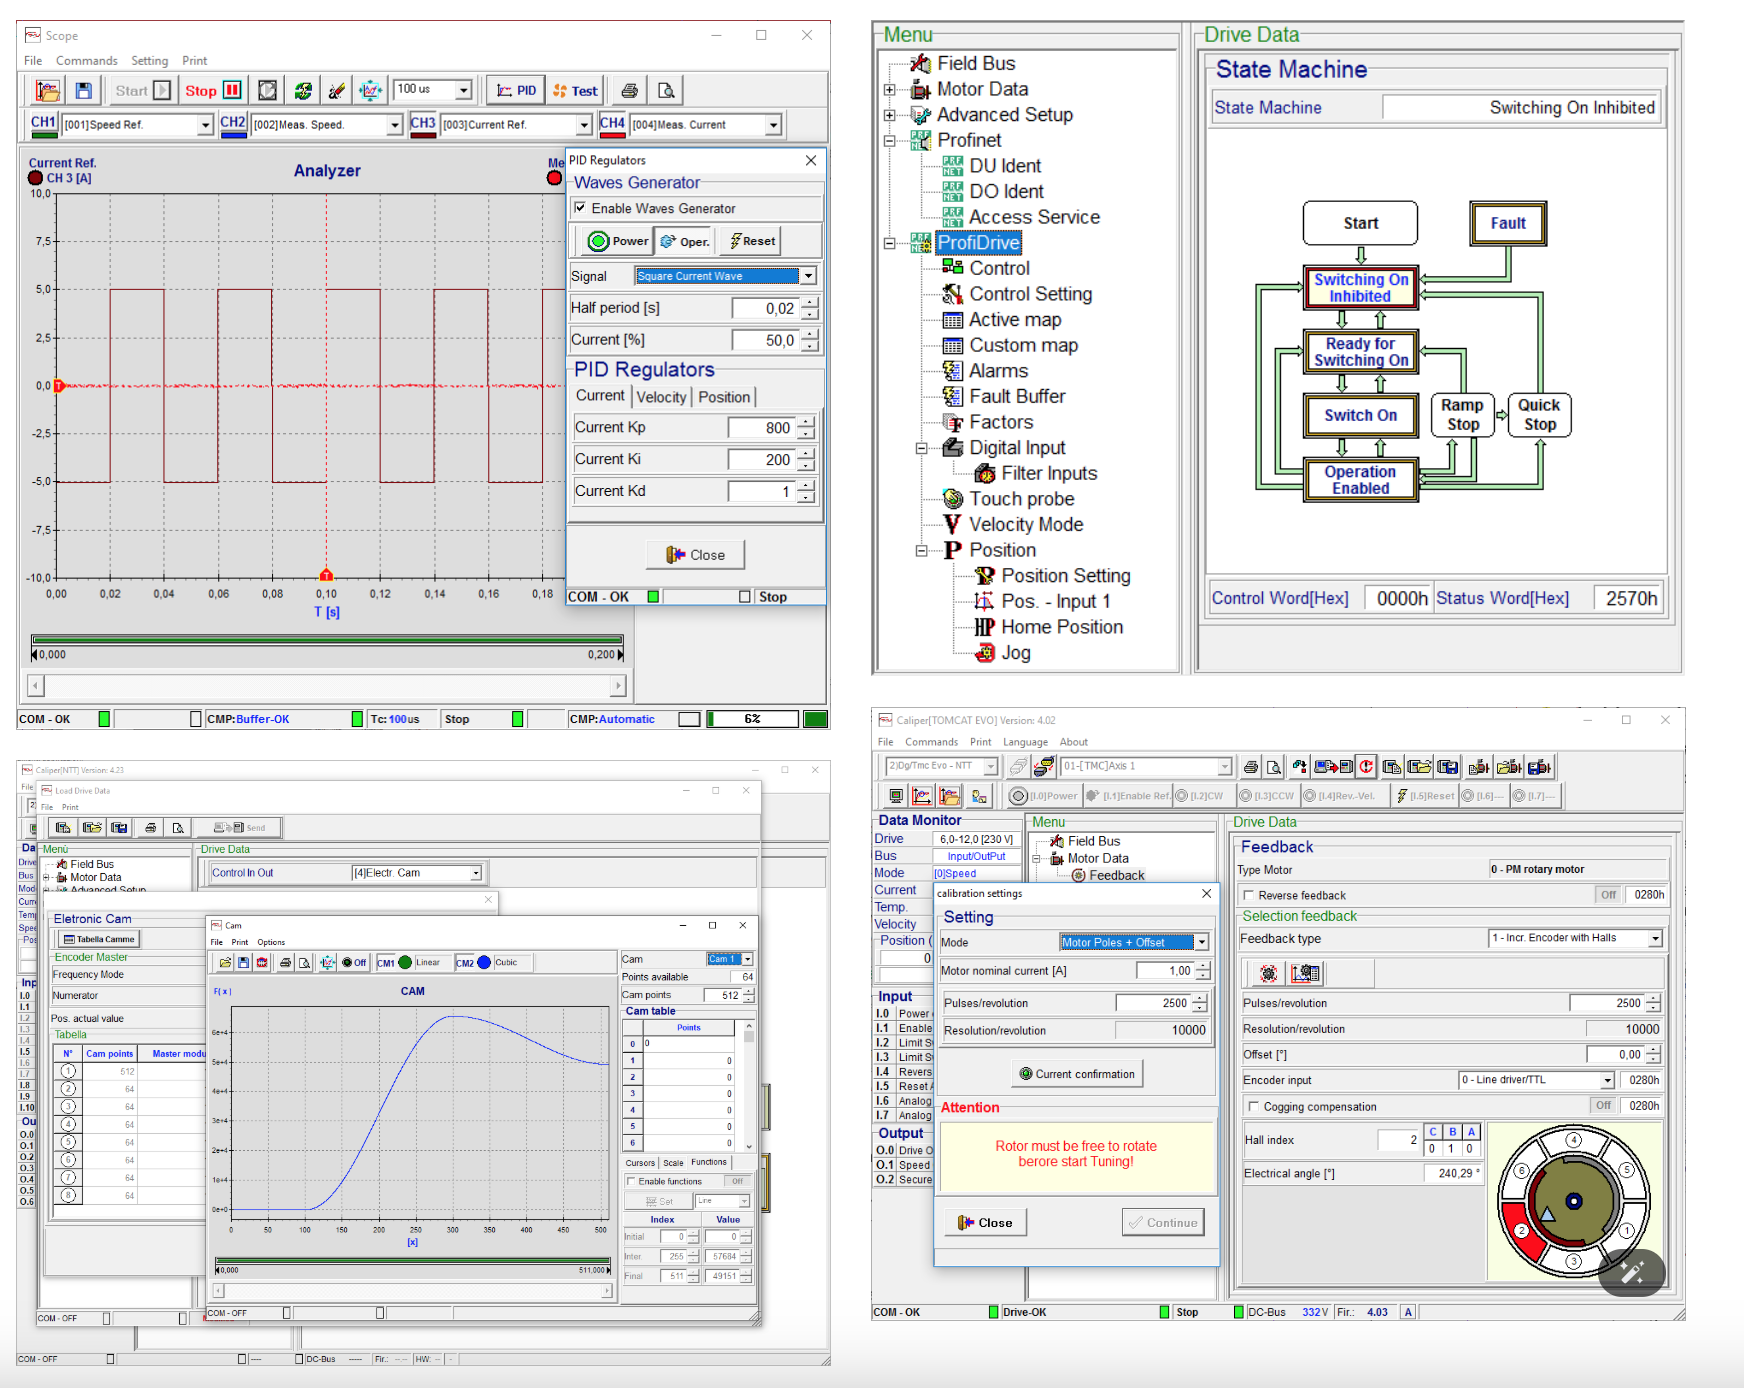This screenshot has height=1388, width=1744.
Task: Open the CH1 Speed Ref. channel dropdown
Action: (x=205, y=125)
